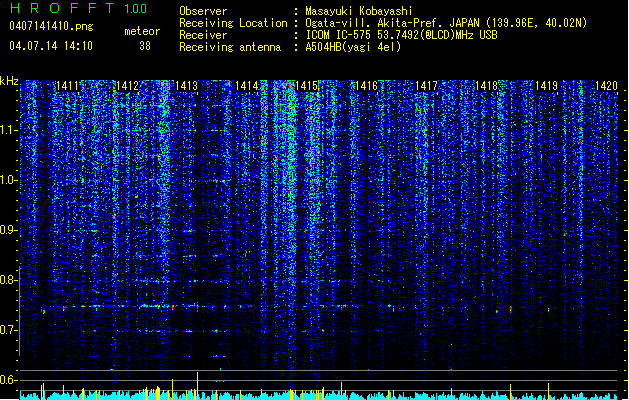Screen dimensions: 629x400
Task: Click the 'Observer' field label
Action: (x=203, y=11)
